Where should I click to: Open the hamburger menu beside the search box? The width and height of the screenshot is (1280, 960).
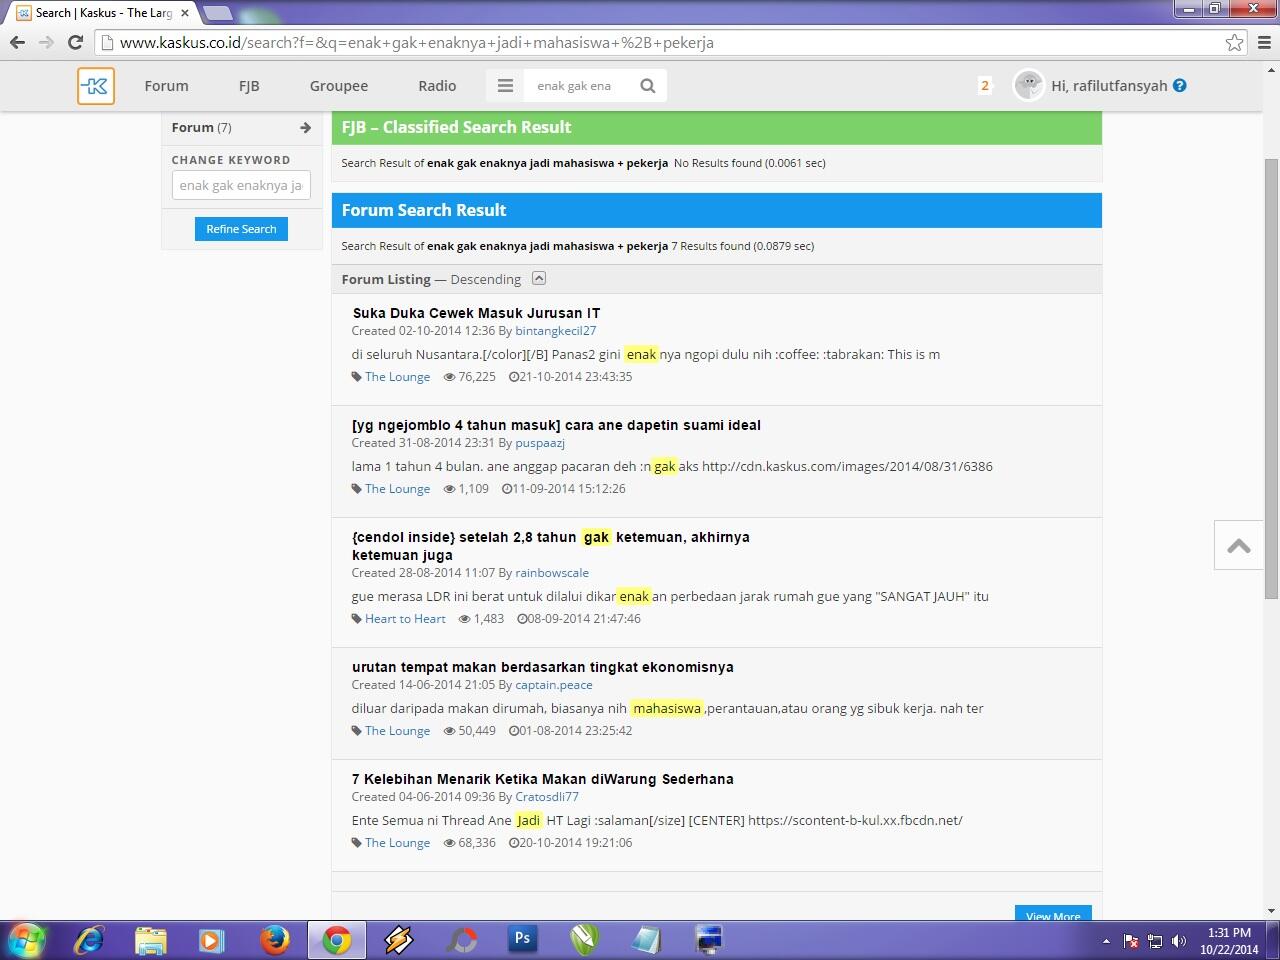(505, 86)
